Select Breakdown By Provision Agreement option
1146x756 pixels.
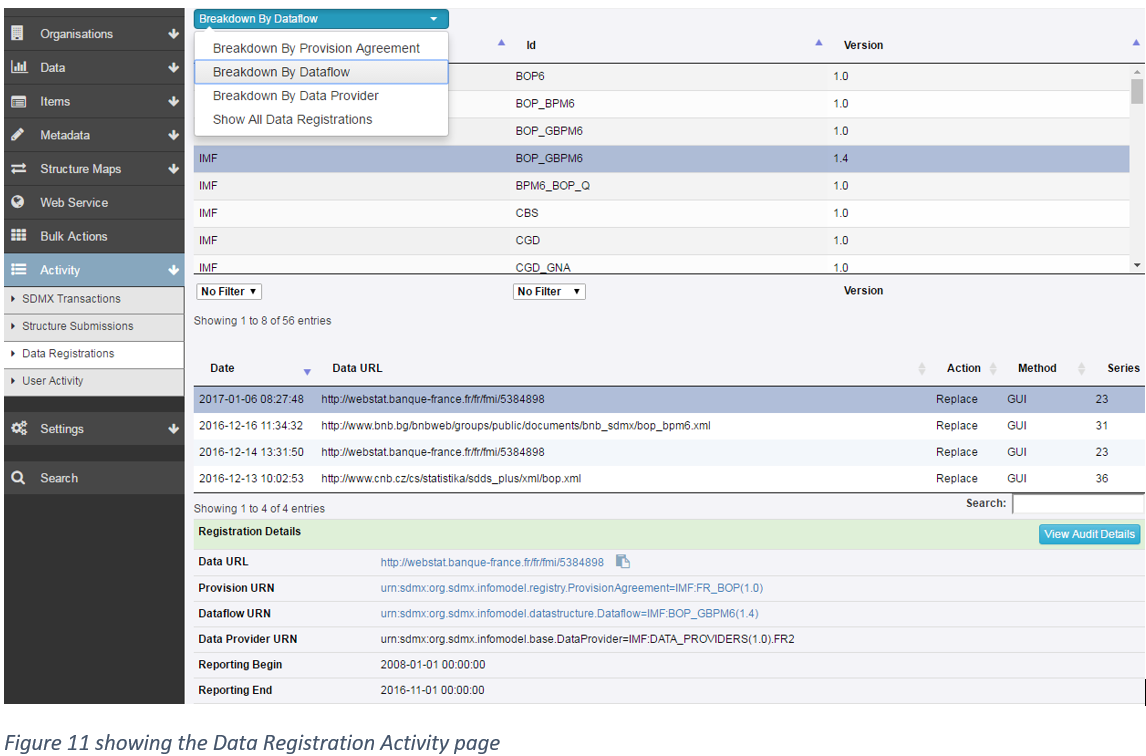(x=316, y=48)
